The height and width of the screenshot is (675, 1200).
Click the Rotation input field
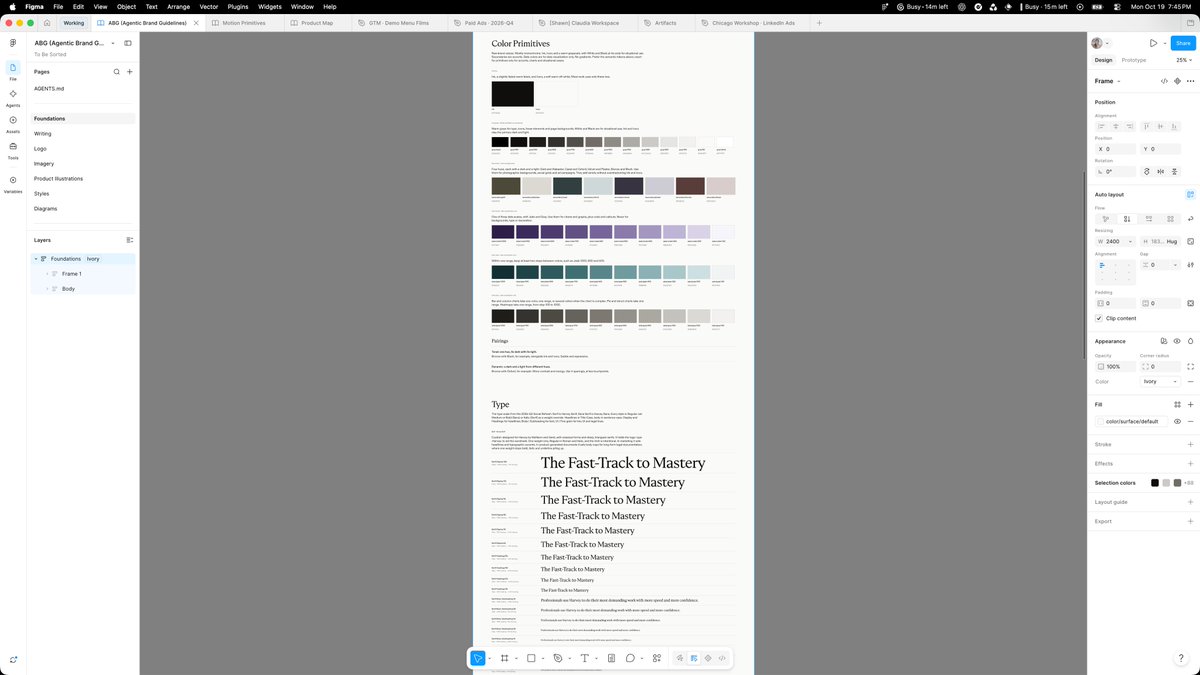click(x=1117, y=172)
